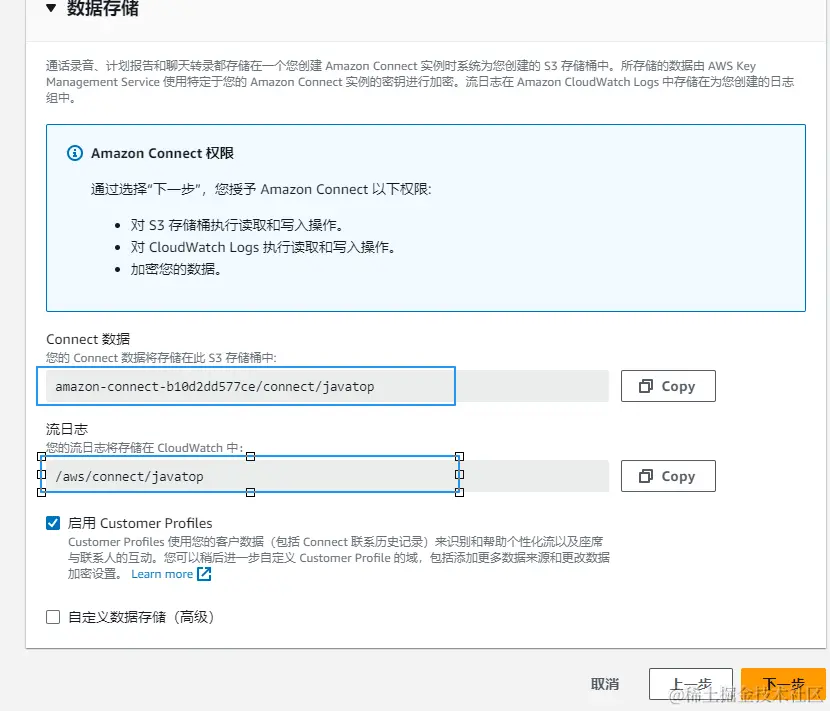Copy the /aws/connect/javatop log path

click(668, 476)
